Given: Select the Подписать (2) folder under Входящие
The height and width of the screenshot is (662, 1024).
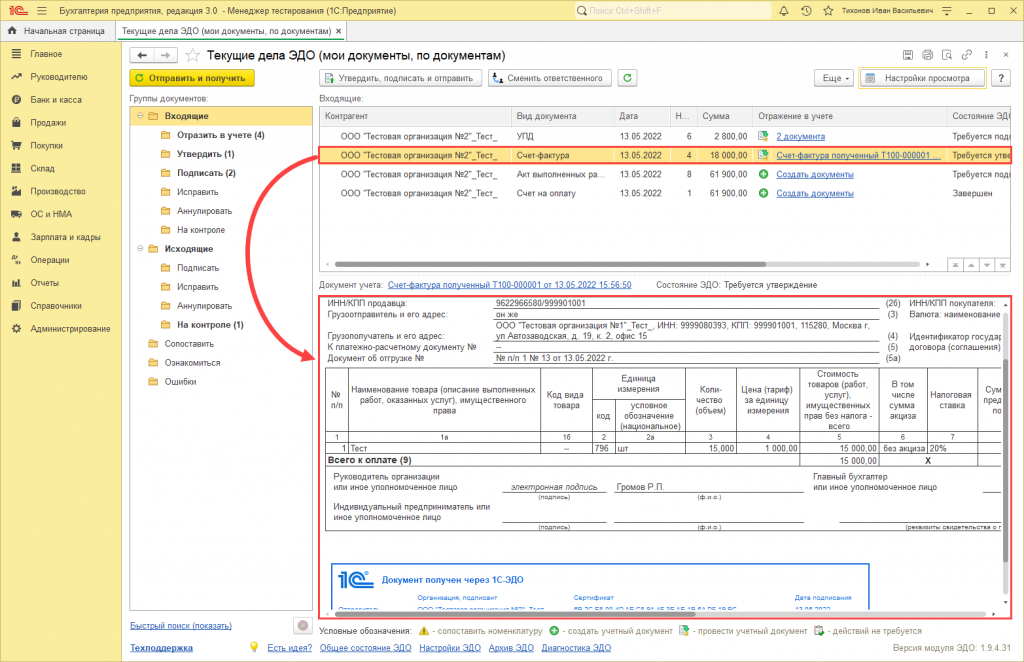Looking at the screenshot, I should 206,173.
